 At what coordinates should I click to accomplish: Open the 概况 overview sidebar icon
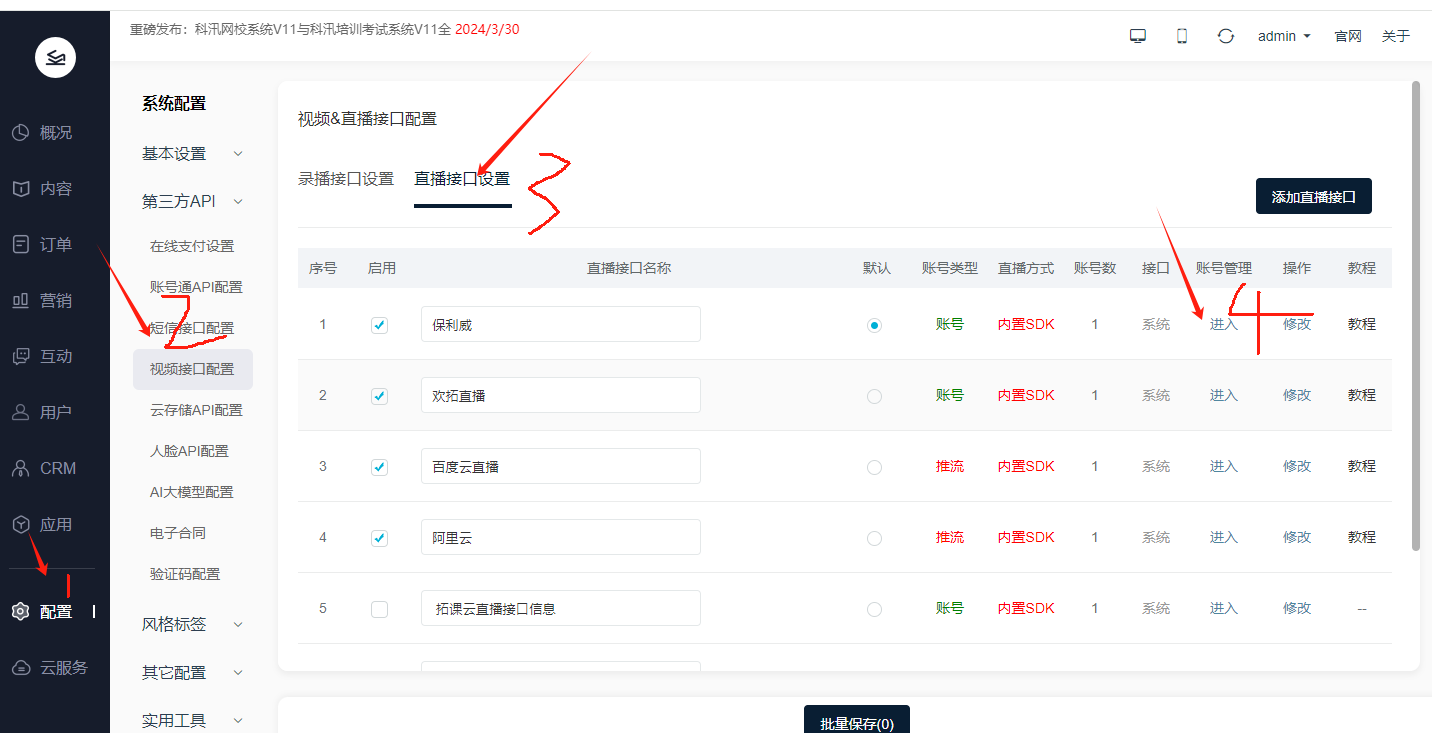[20, 133]
